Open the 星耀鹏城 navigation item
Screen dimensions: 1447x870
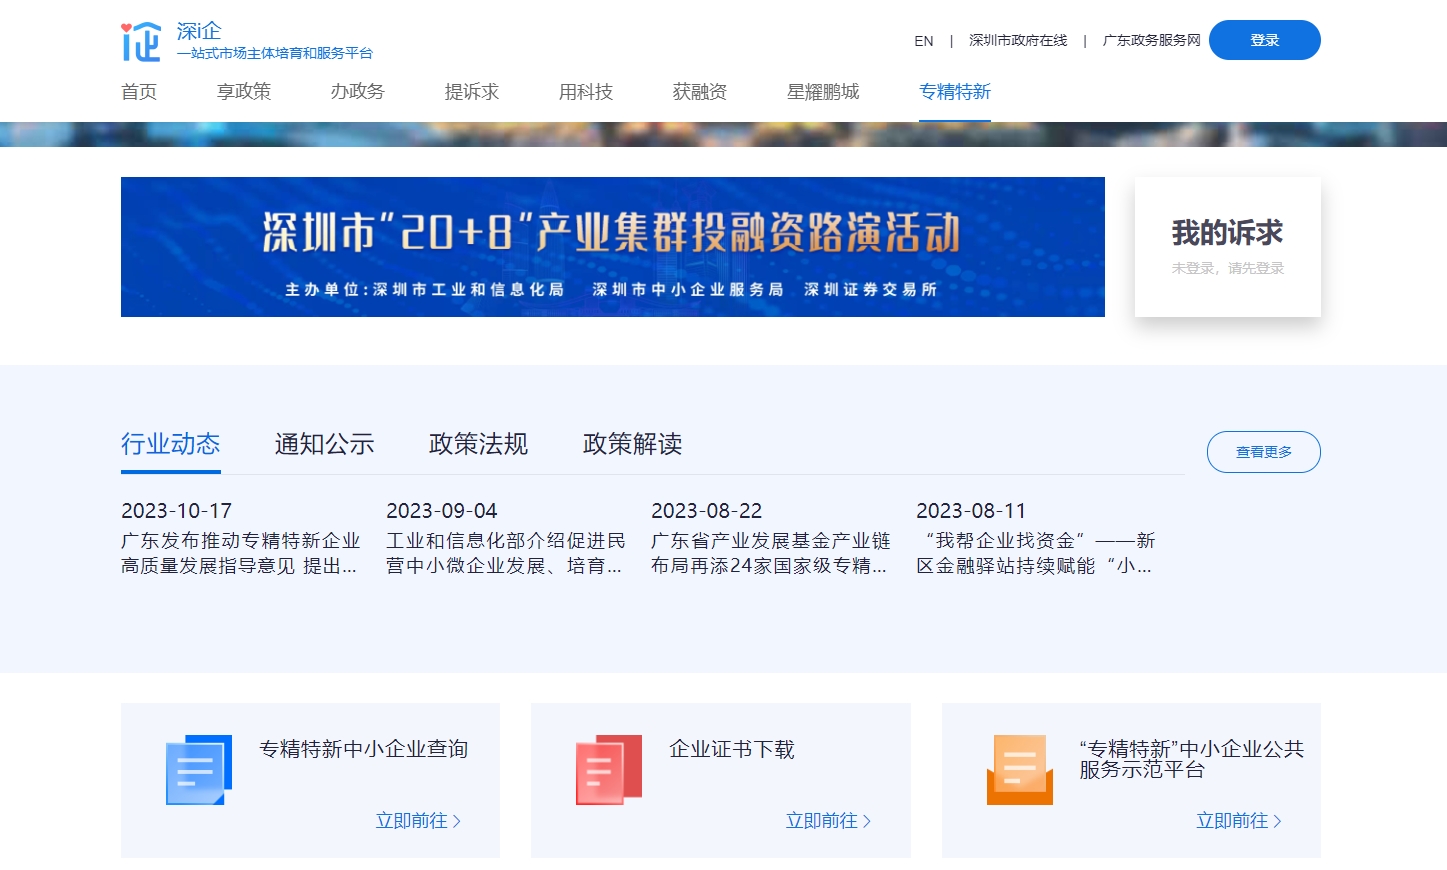click(x=822, y=92)
